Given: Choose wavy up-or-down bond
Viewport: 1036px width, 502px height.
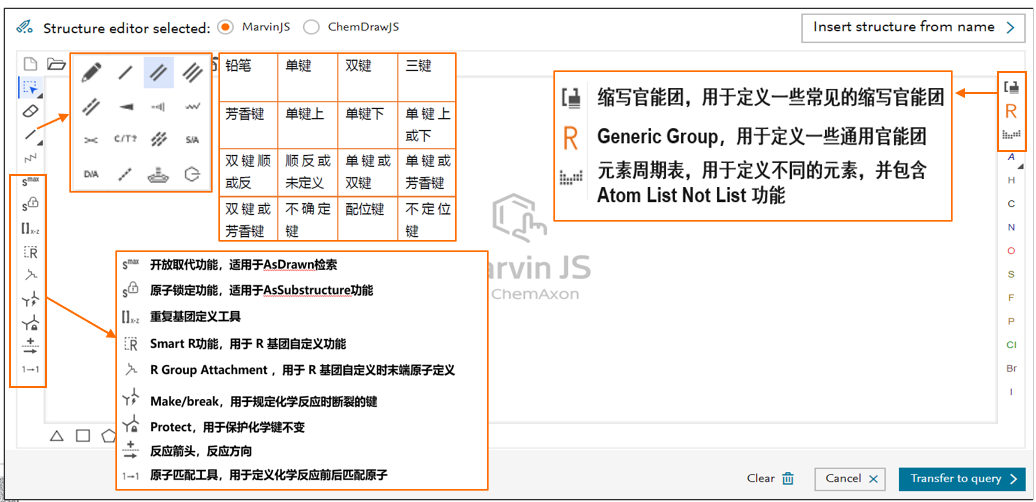Looking at the screenshot, I should click(192, 106).
